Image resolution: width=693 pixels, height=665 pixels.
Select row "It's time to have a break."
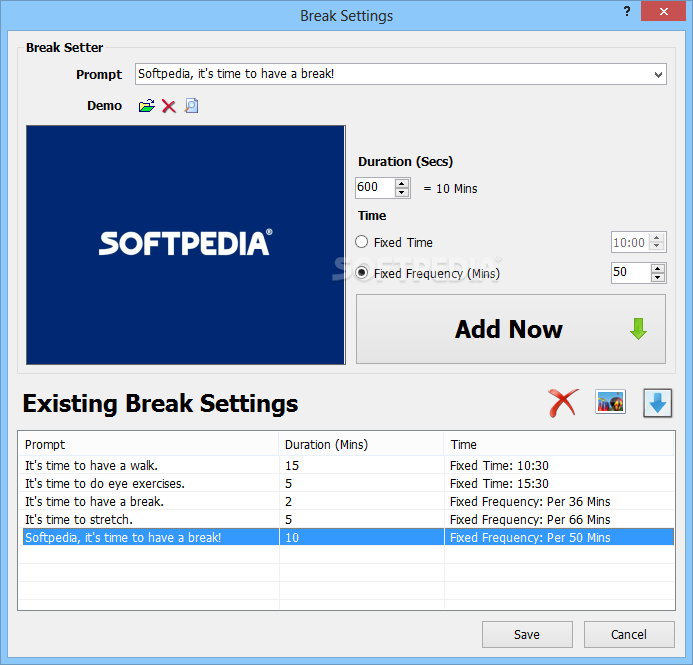[x=346, y=502]
